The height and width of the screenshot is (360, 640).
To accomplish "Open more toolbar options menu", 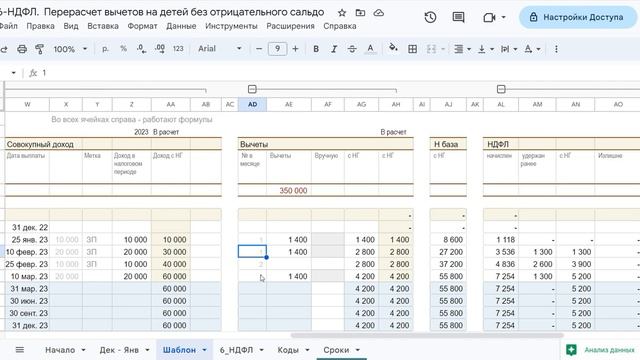I will [x=556, y=49].
